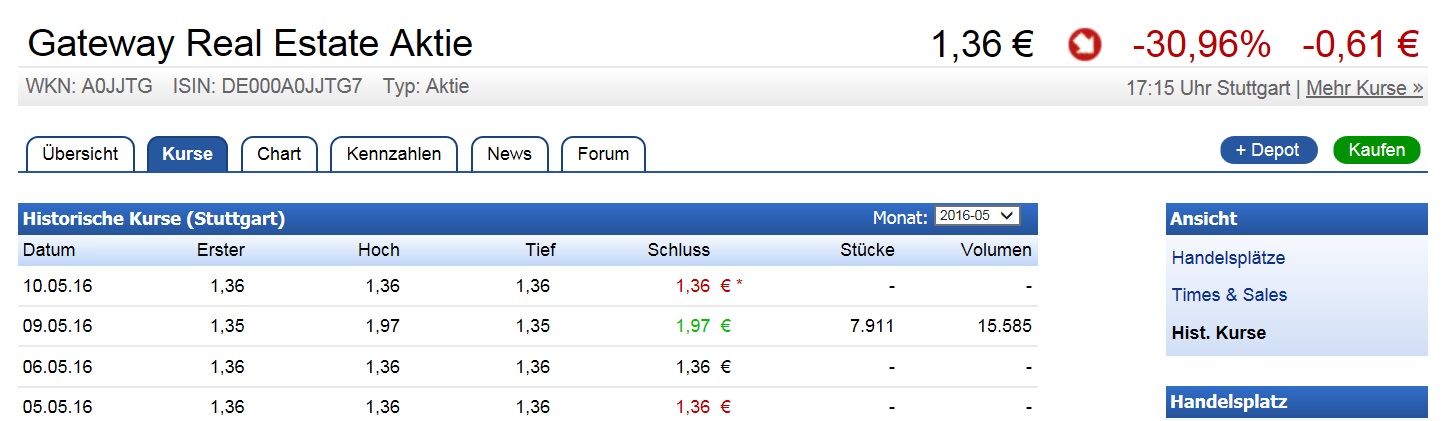The image size is (1456, 421).
Task: Click the Datum column header
Action: pyautogui.click(x=49, y=250)
